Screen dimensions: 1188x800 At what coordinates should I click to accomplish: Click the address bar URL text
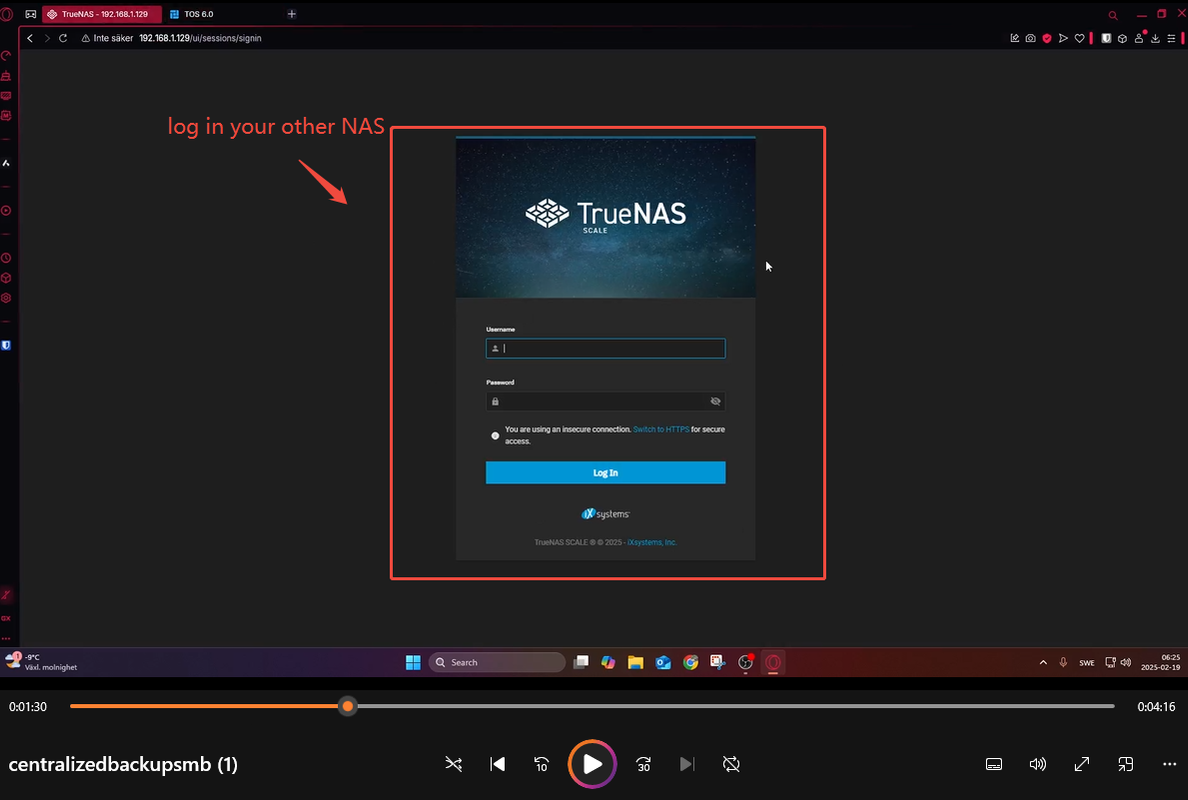[200, 38]
